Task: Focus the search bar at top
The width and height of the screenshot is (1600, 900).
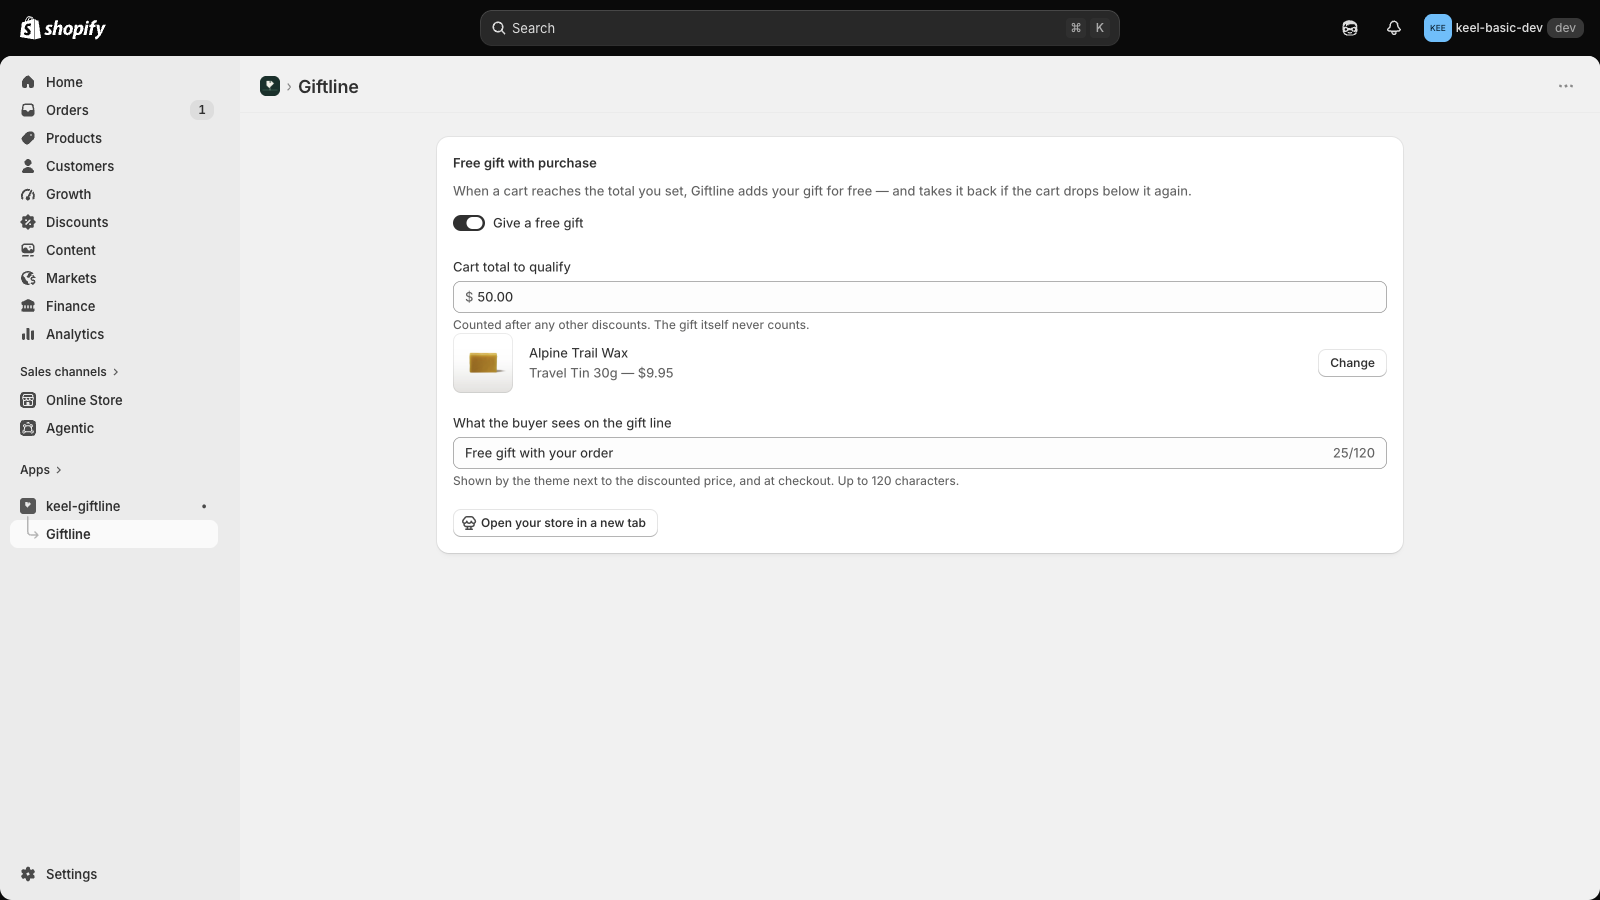Action: point(800,28)
